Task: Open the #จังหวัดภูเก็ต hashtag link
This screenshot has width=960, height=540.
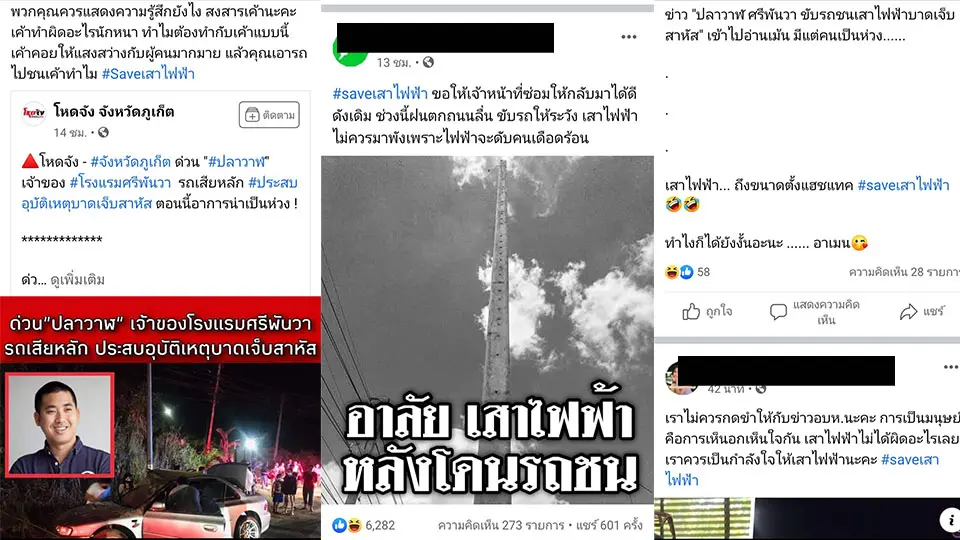Action: 130,162
